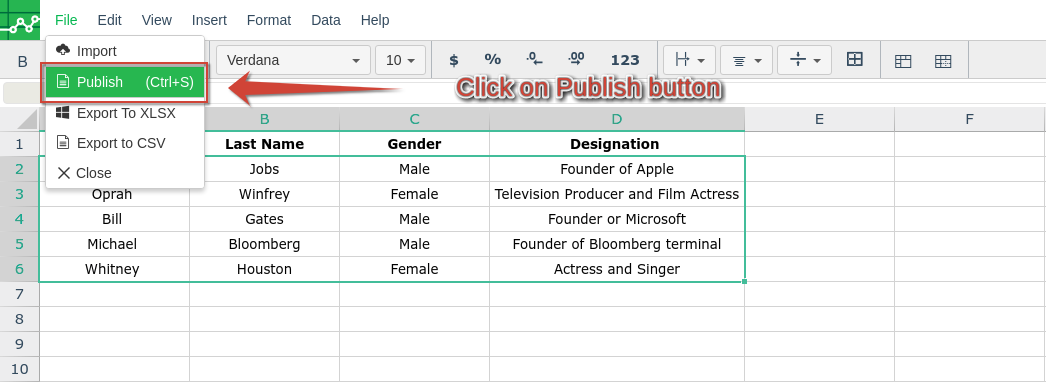Viewport: 1046px width, 382px height.
Task: Apply percent format with the % icon
Action: pyautogui.click(x=492, y=59)
